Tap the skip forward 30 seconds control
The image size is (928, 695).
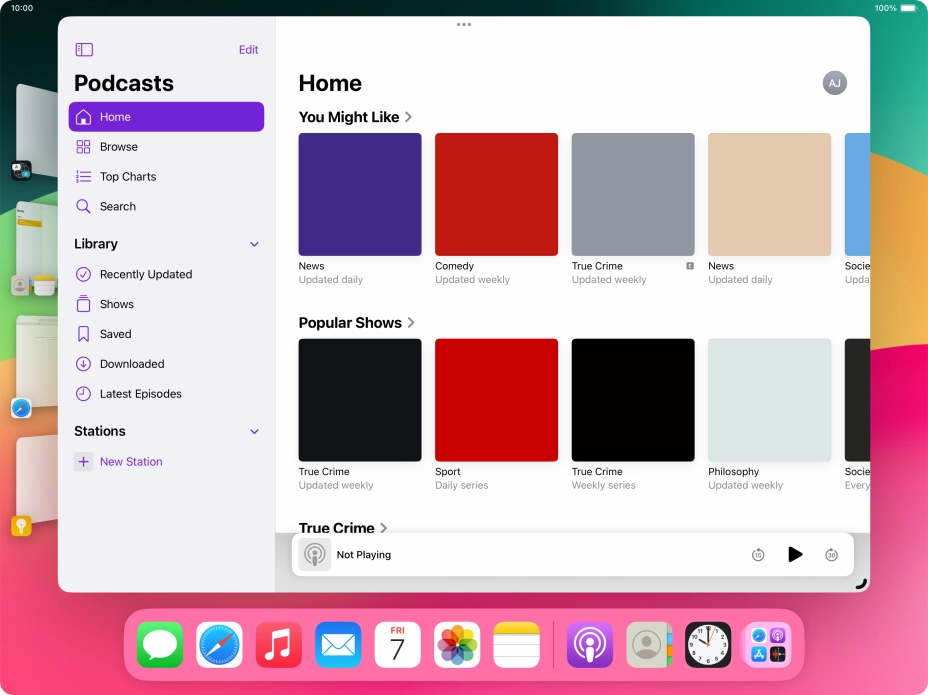pos(831,554)
